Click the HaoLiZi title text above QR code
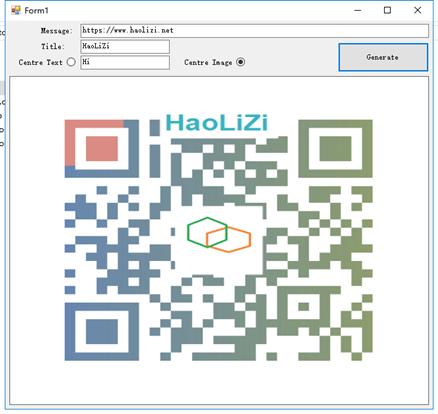Viewport: 438px width, 414px height. (x=217, y=122)
